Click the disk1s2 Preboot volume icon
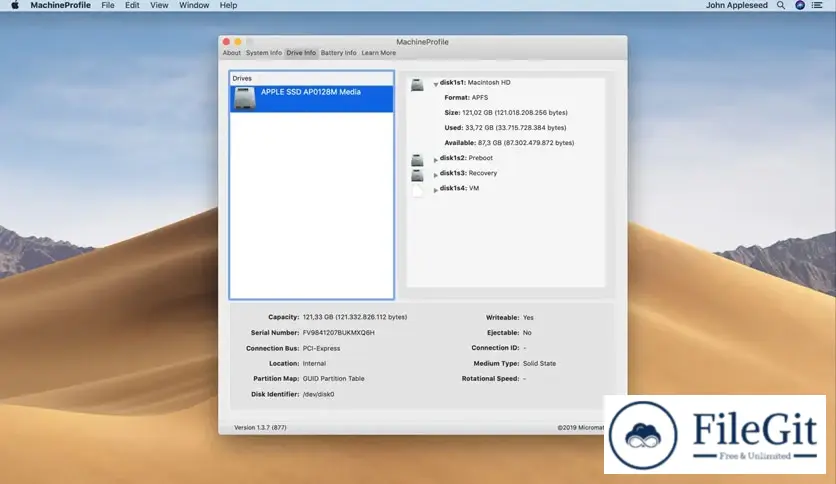836x484 pixels. tap(417, 159)
